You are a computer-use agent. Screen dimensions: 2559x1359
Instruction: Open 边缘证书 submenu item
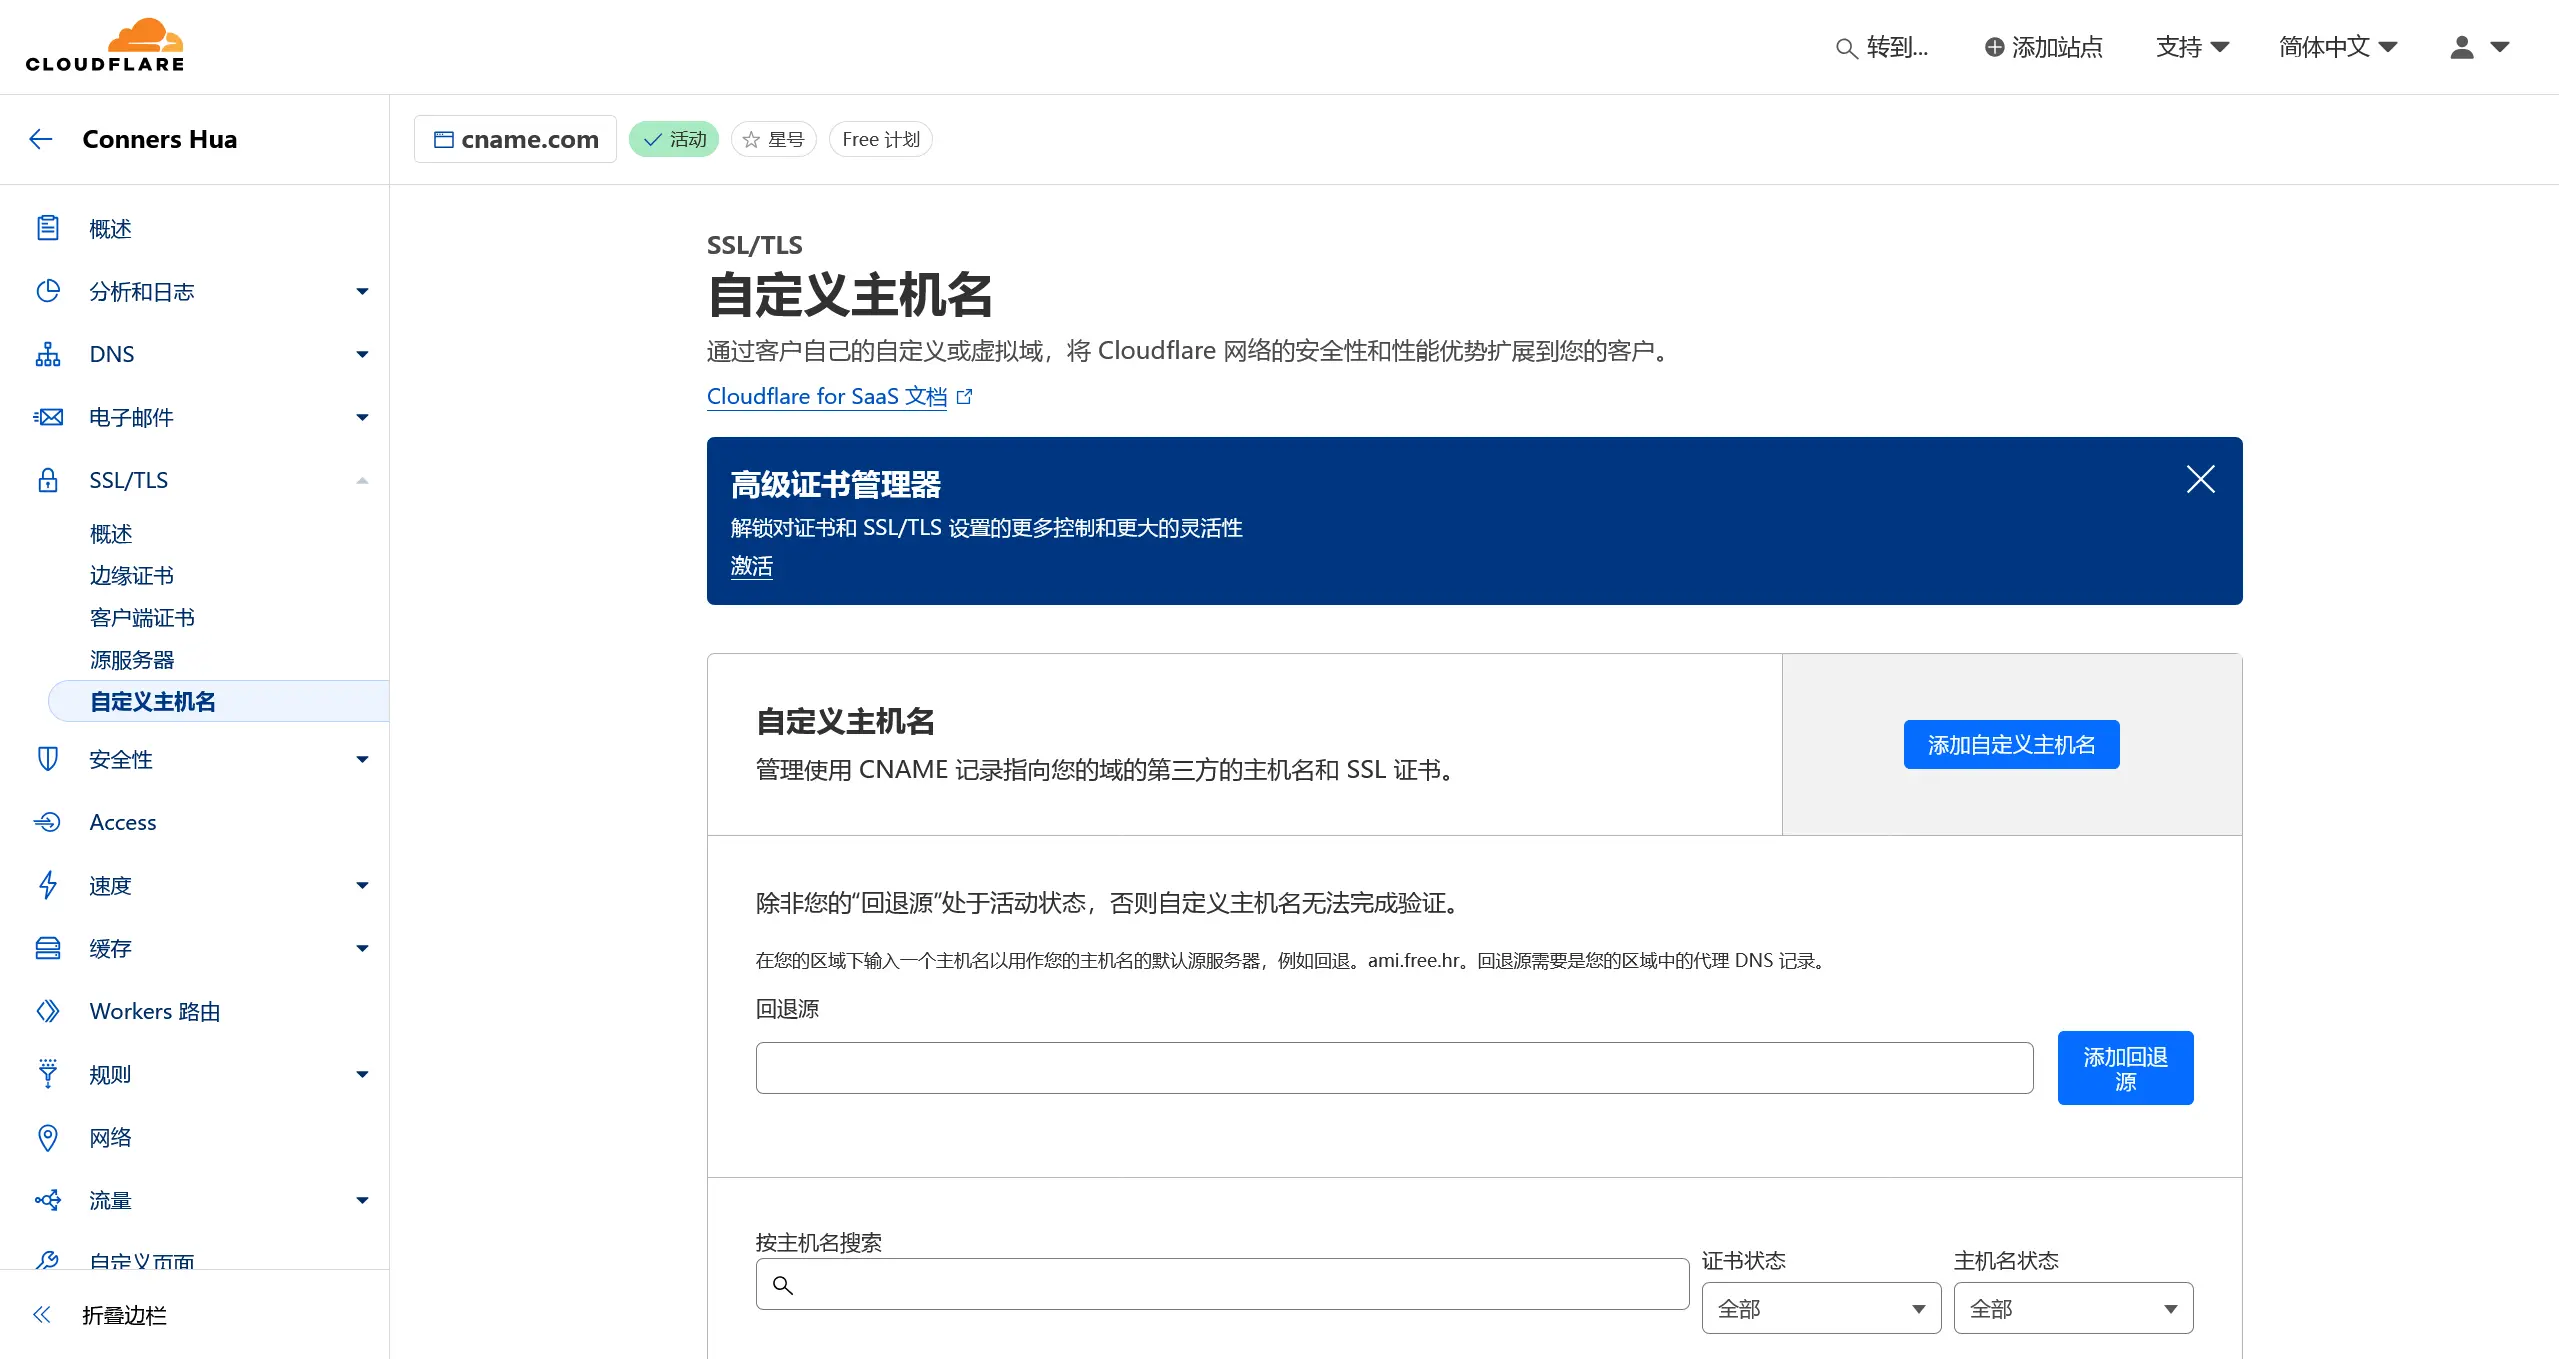click(x=132, y=575)
